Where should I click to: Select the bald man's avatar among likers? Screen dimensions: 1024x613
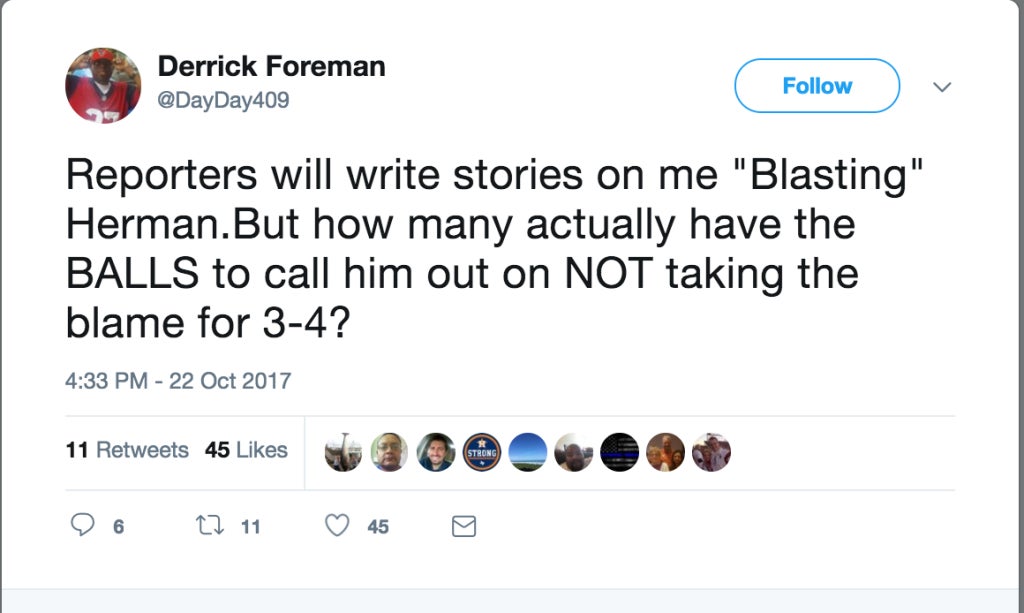[573, 452]
